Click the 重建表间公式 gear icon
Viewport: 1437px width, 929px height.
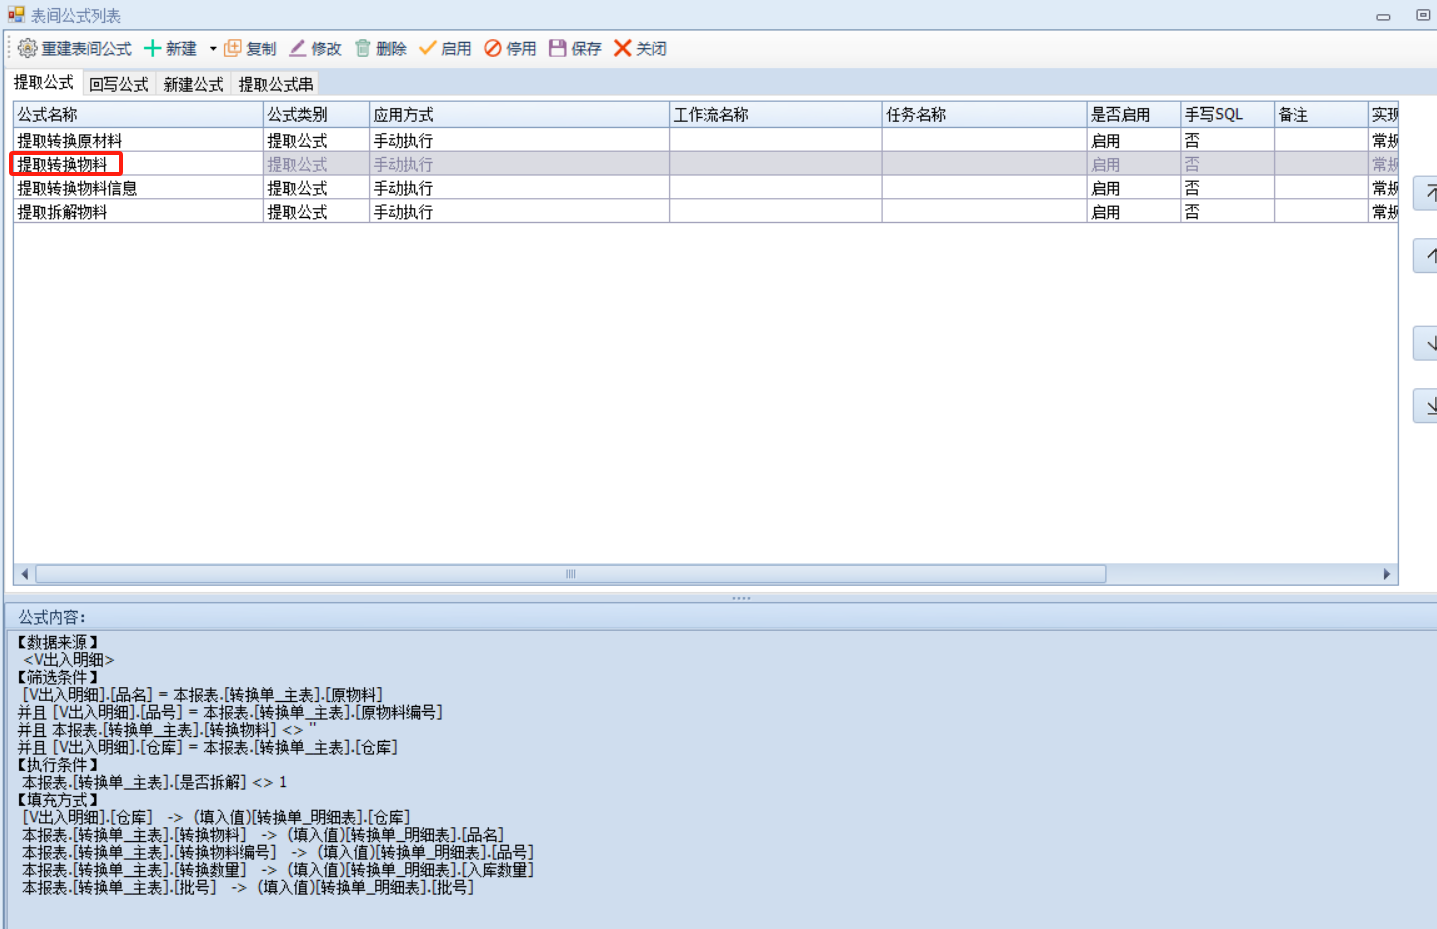tap(27, 48)
